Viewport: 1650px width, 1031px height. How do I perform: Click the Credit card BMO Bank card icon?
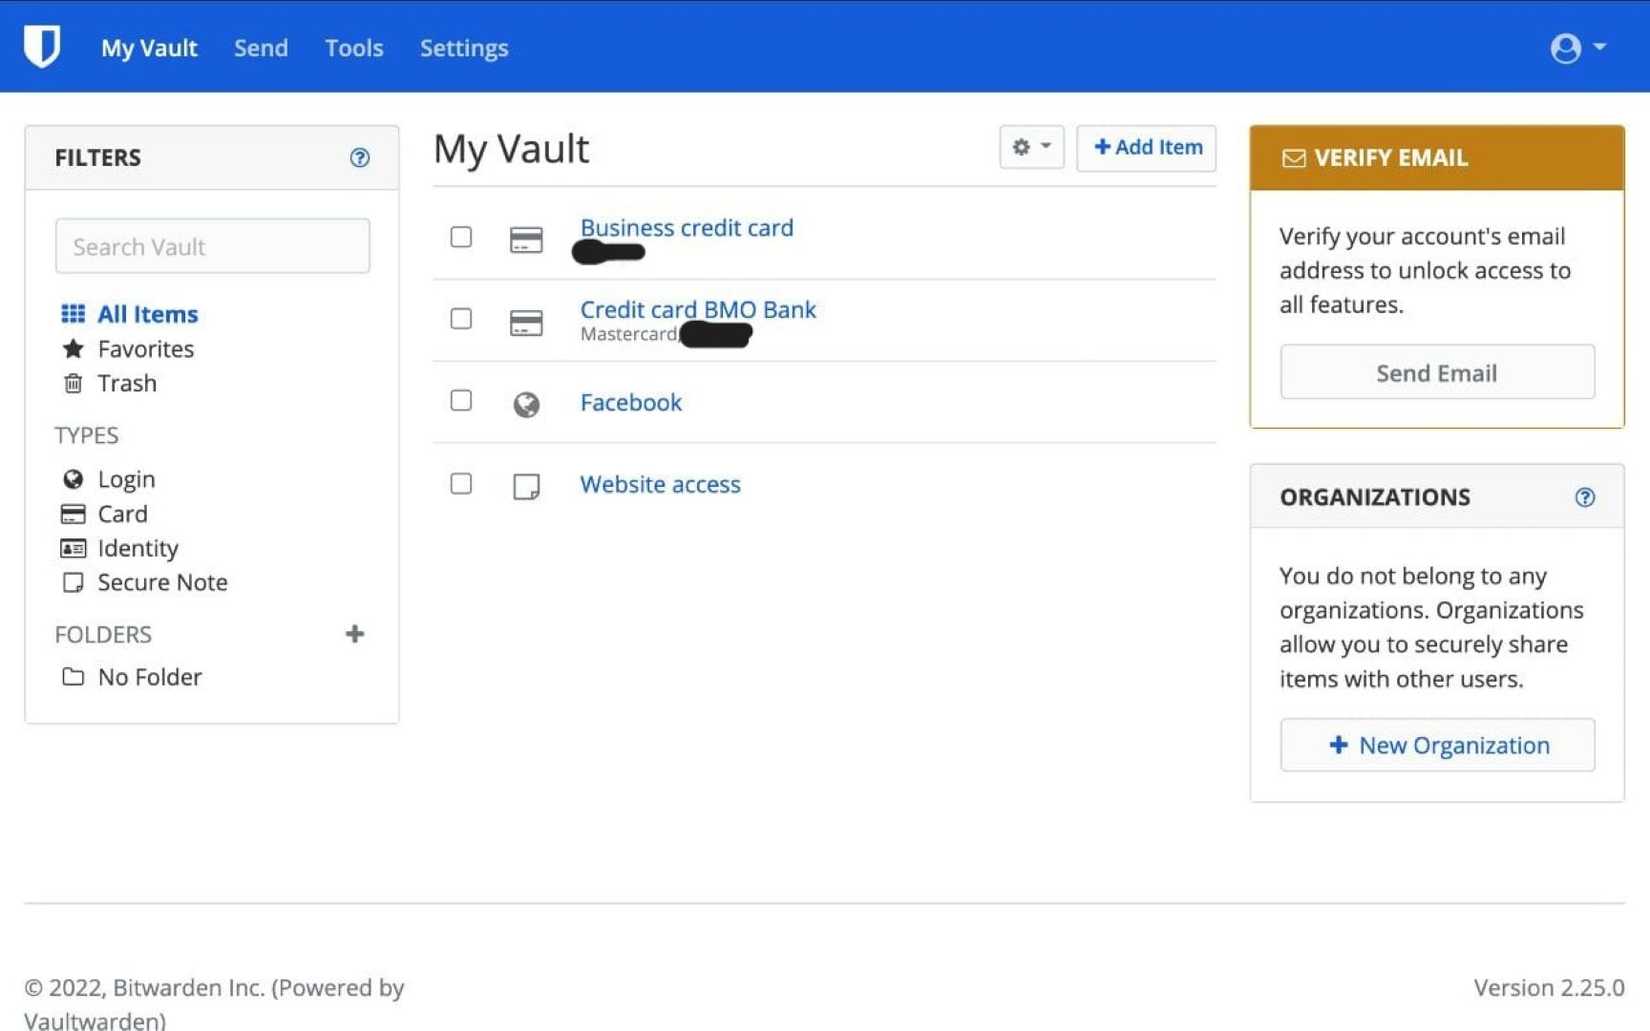(526, 322)
